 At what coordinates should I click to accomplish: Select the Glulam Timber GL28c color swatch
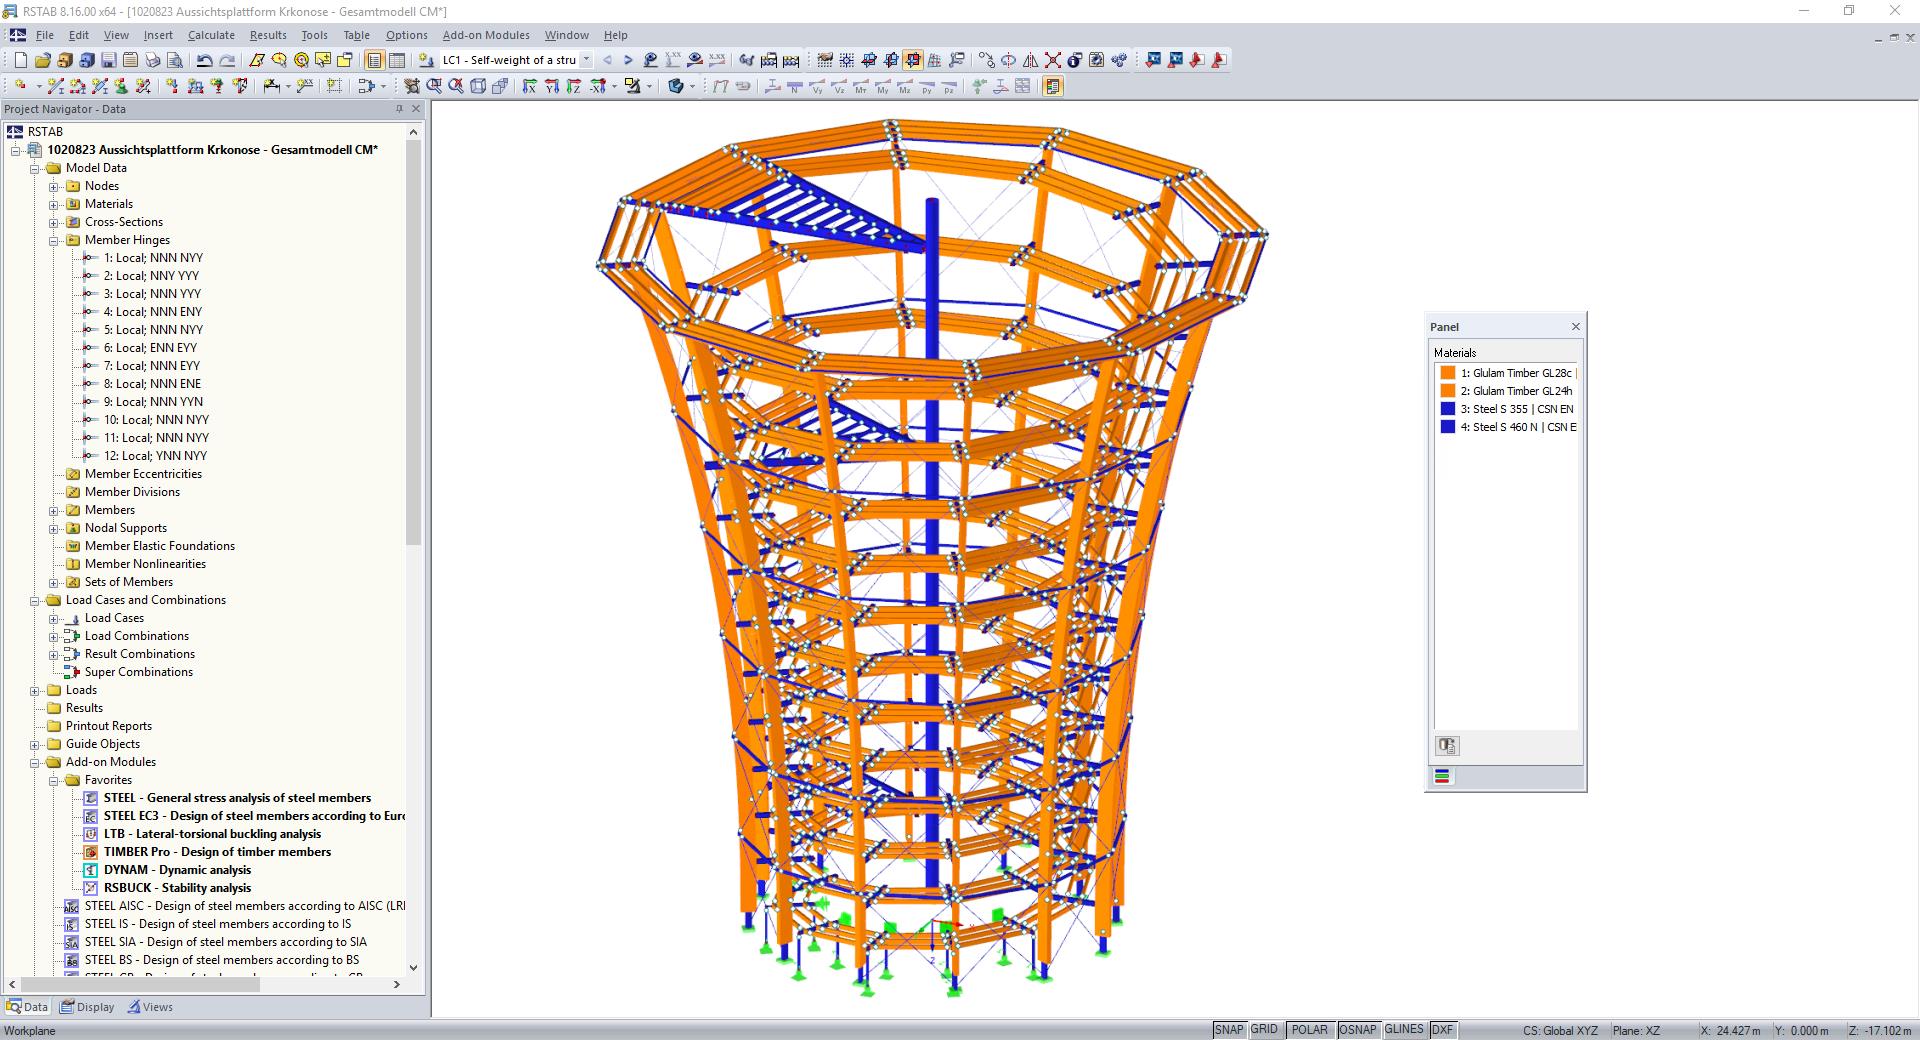[x=1447, y=372]
